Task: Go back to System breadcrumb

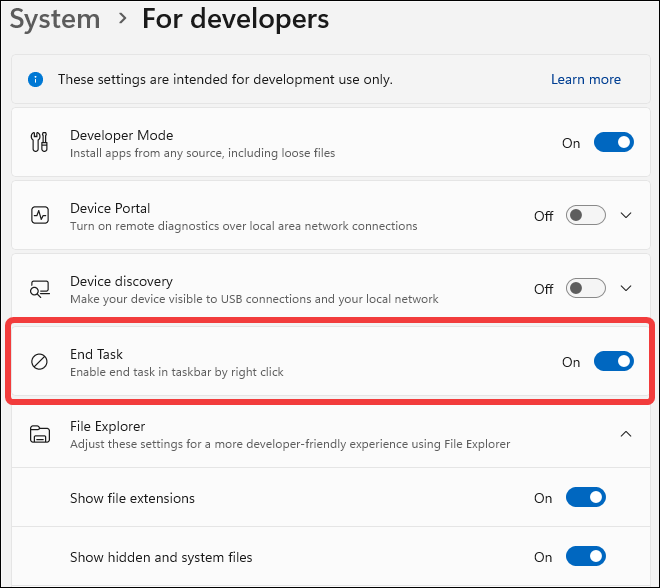Action: point(55,19)
